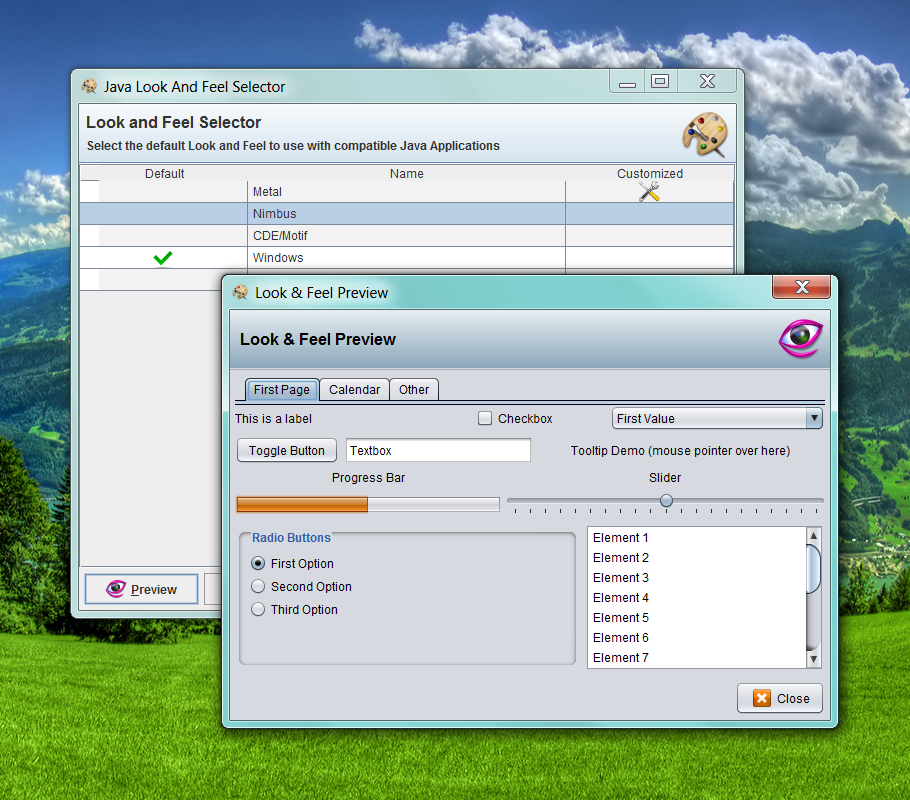910x800 pixels.
Task: Click the crossed tools icon in Metal row
Action: [649, 192]
